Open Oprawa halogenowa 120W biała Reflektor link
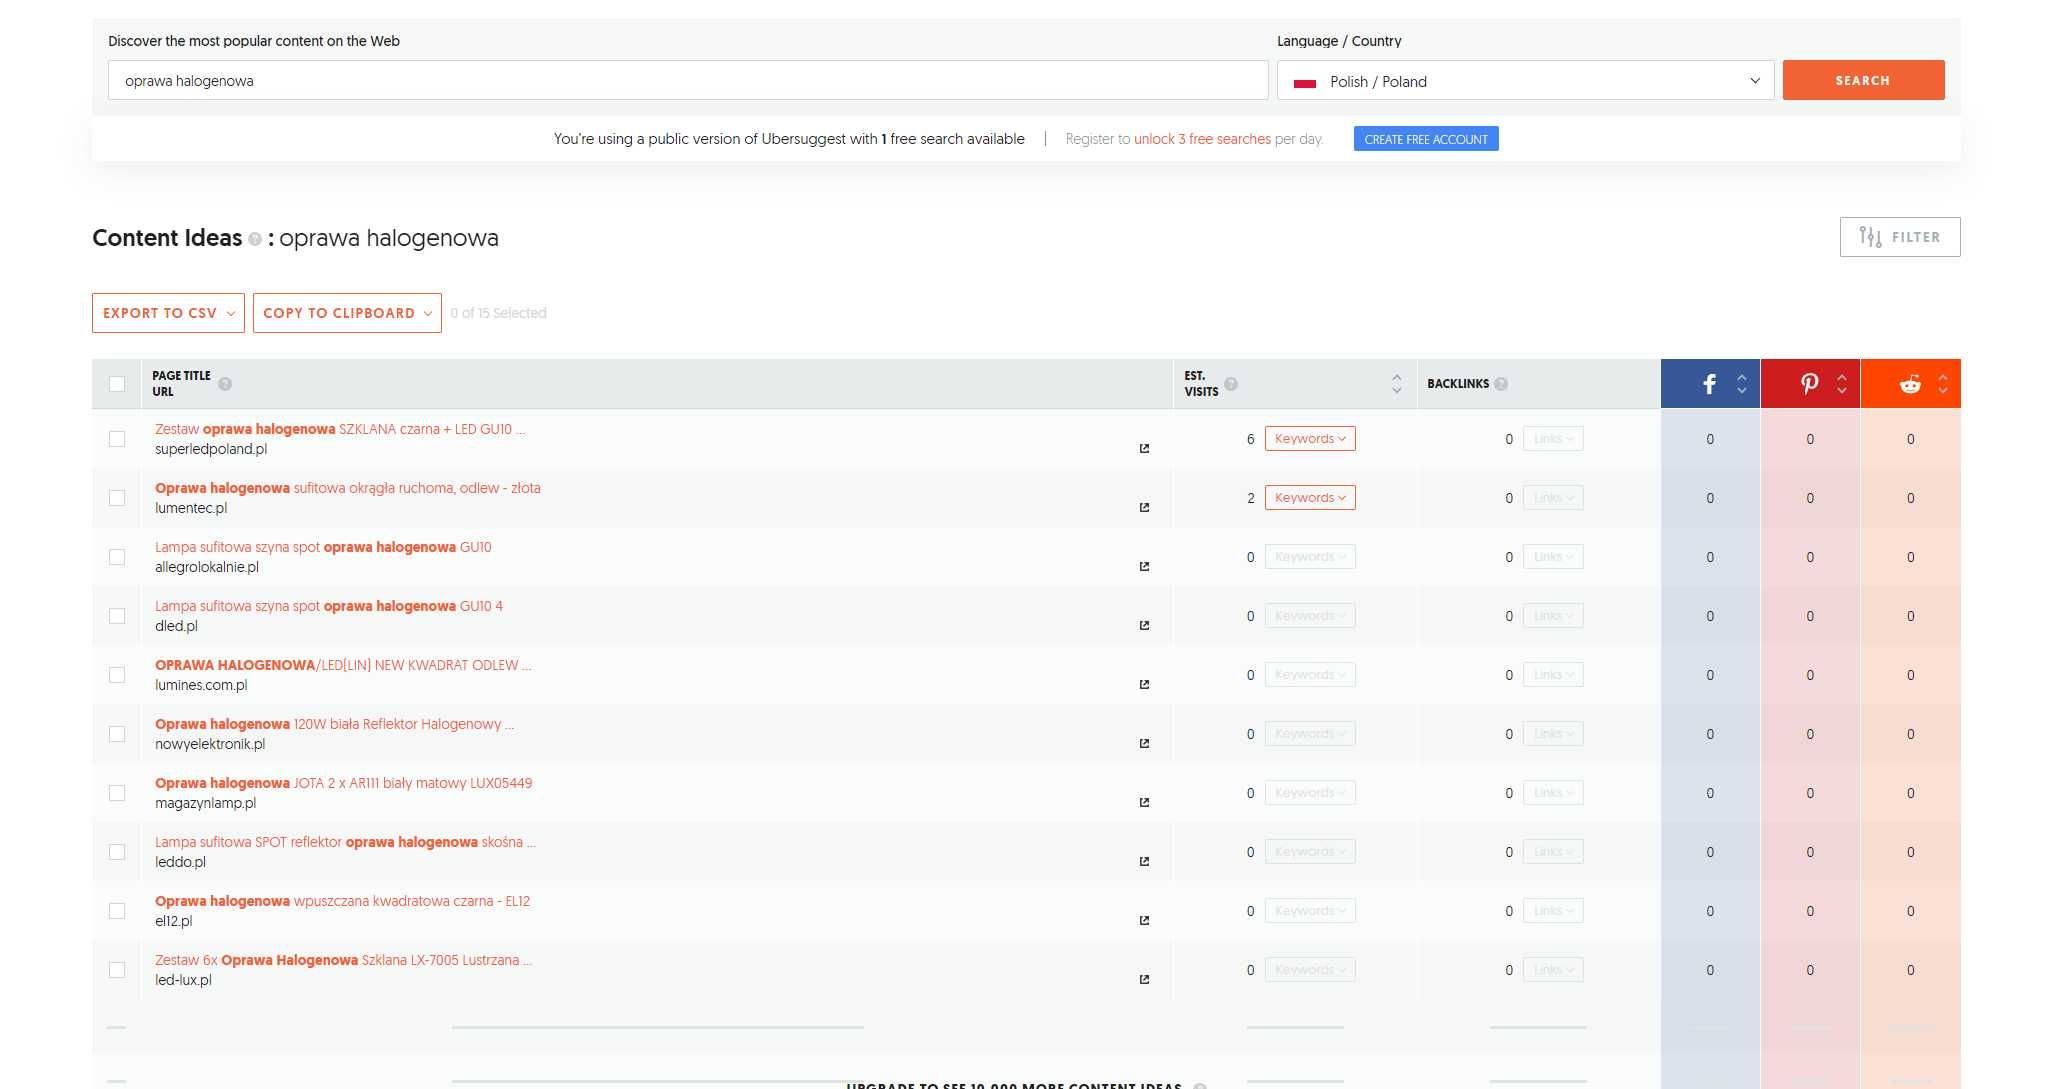The image size is (2053, 1089). (335, 724)
